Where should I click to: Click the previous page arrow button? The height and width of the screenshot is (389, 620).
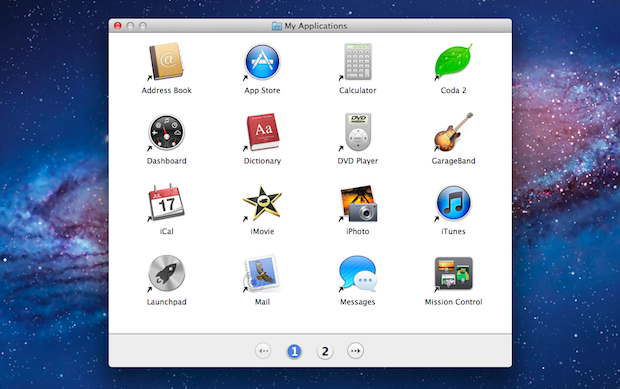(x=263, y=351)
